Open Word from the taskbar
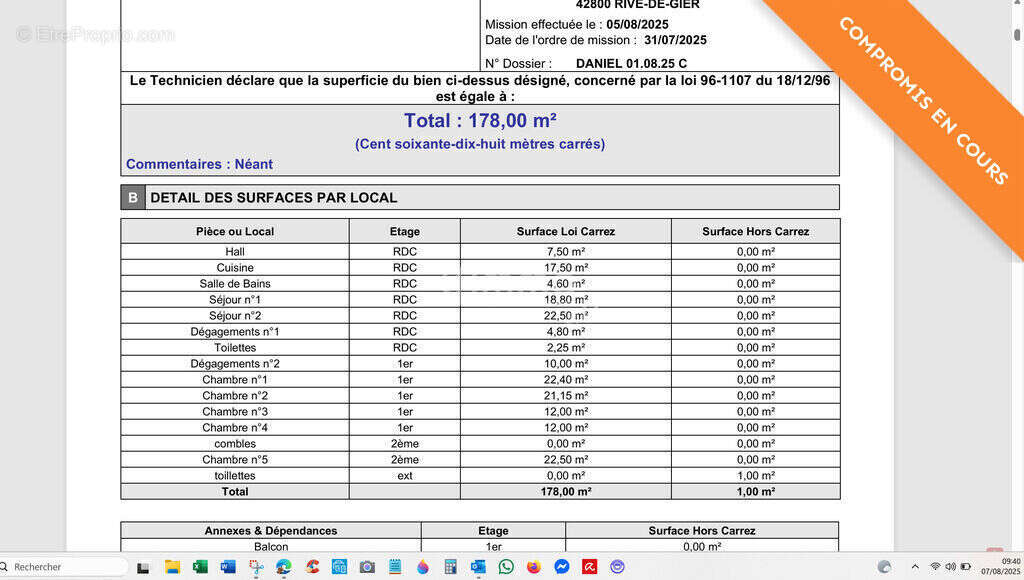 pyautogui.click(x=228, y=567)
